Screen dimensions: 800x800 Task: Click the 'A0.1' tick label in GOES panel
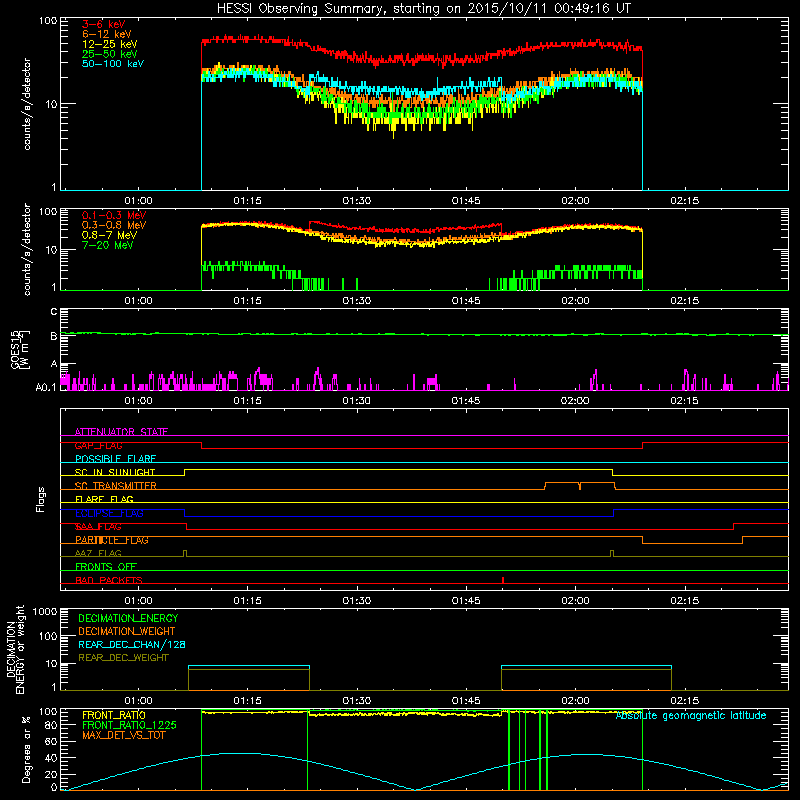click(x=46, y=388)
